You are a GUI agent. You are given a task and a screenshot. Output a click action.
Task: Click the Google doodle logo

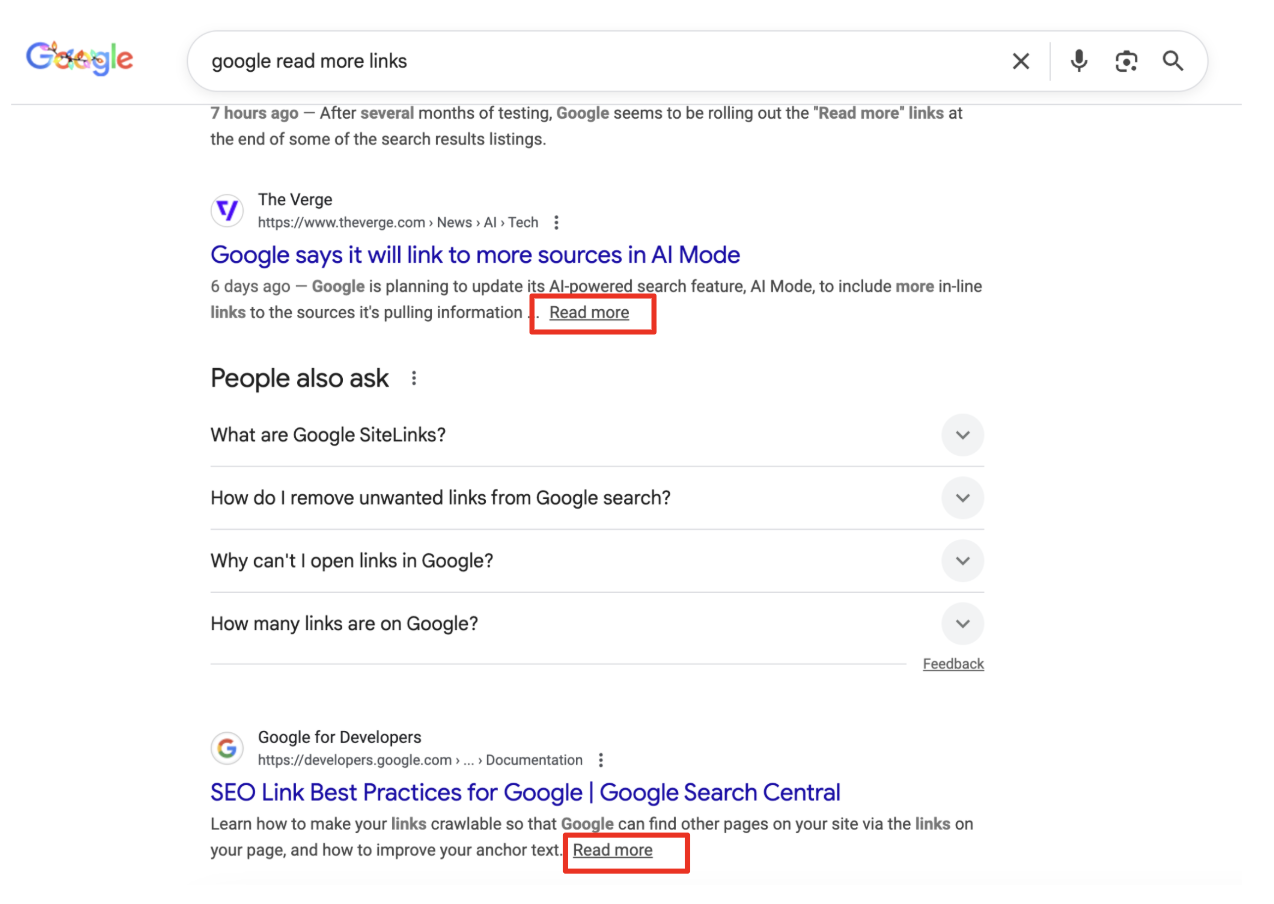(x=79, y=58)
